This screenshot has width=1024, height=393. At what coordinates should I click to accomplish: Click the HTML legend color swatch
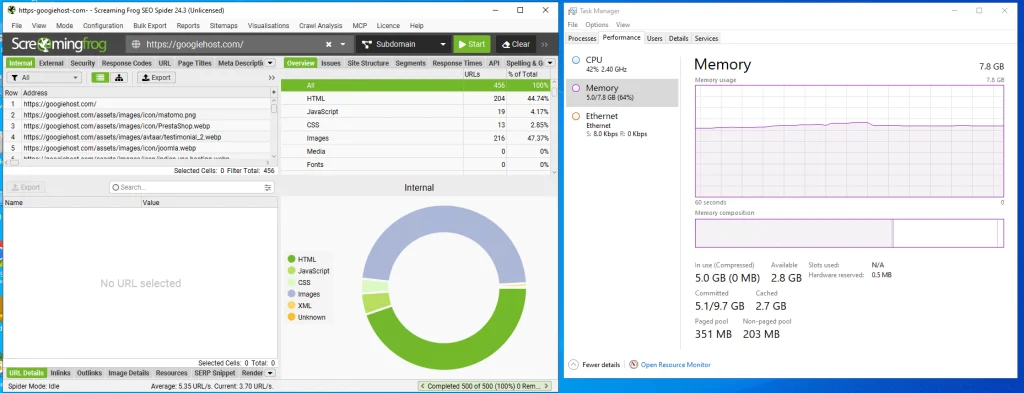tap(291, 259)
